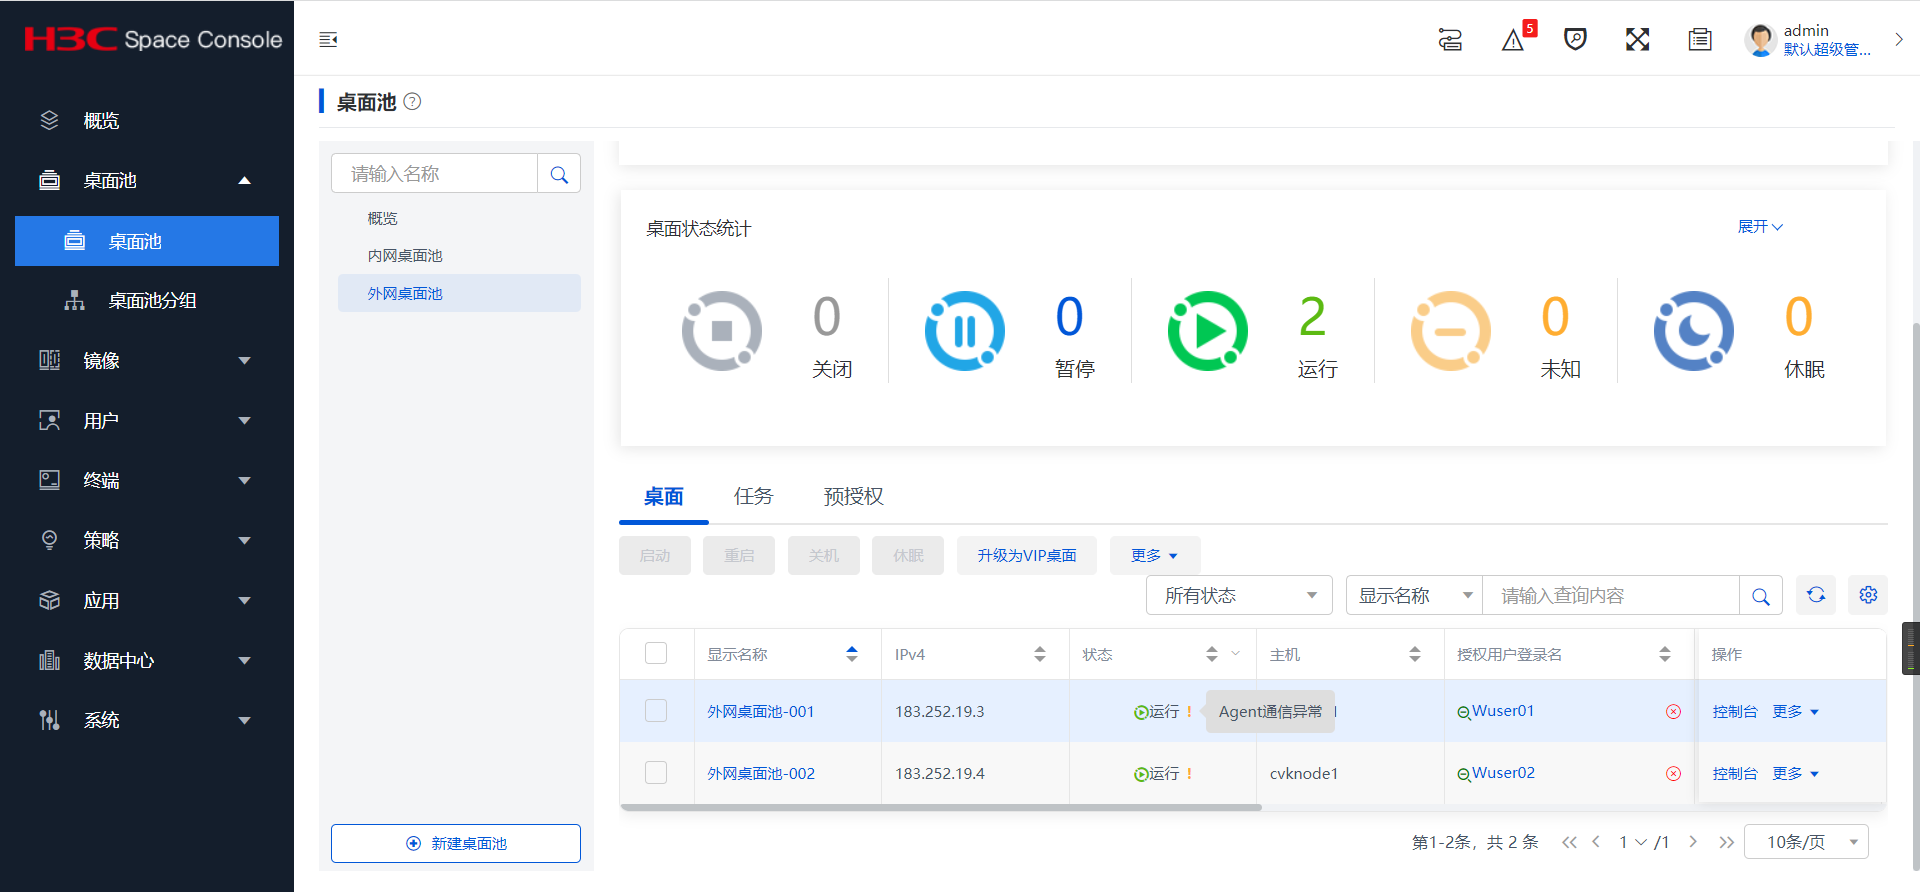The height and width of the screenshot is (892, 1920).
Task: Open the task list clipboard icon
Action: coord(1699,40)
